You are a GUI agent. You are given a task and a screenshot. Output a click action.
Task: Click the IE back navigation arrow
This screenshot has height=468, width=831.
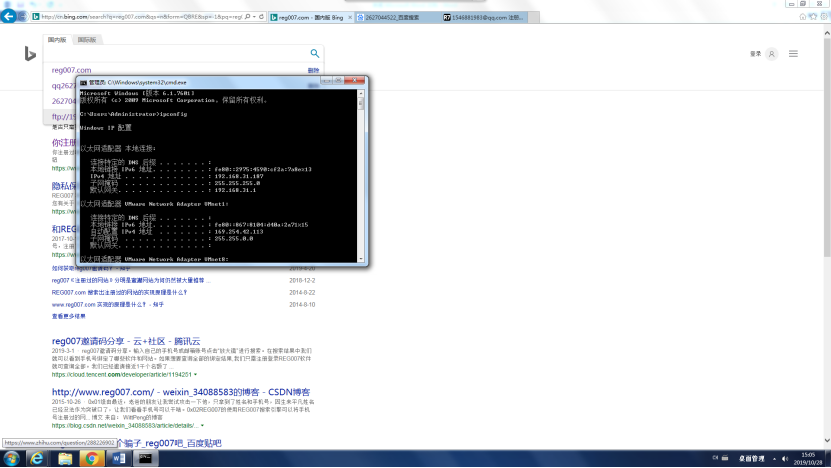tap(8, 16)
